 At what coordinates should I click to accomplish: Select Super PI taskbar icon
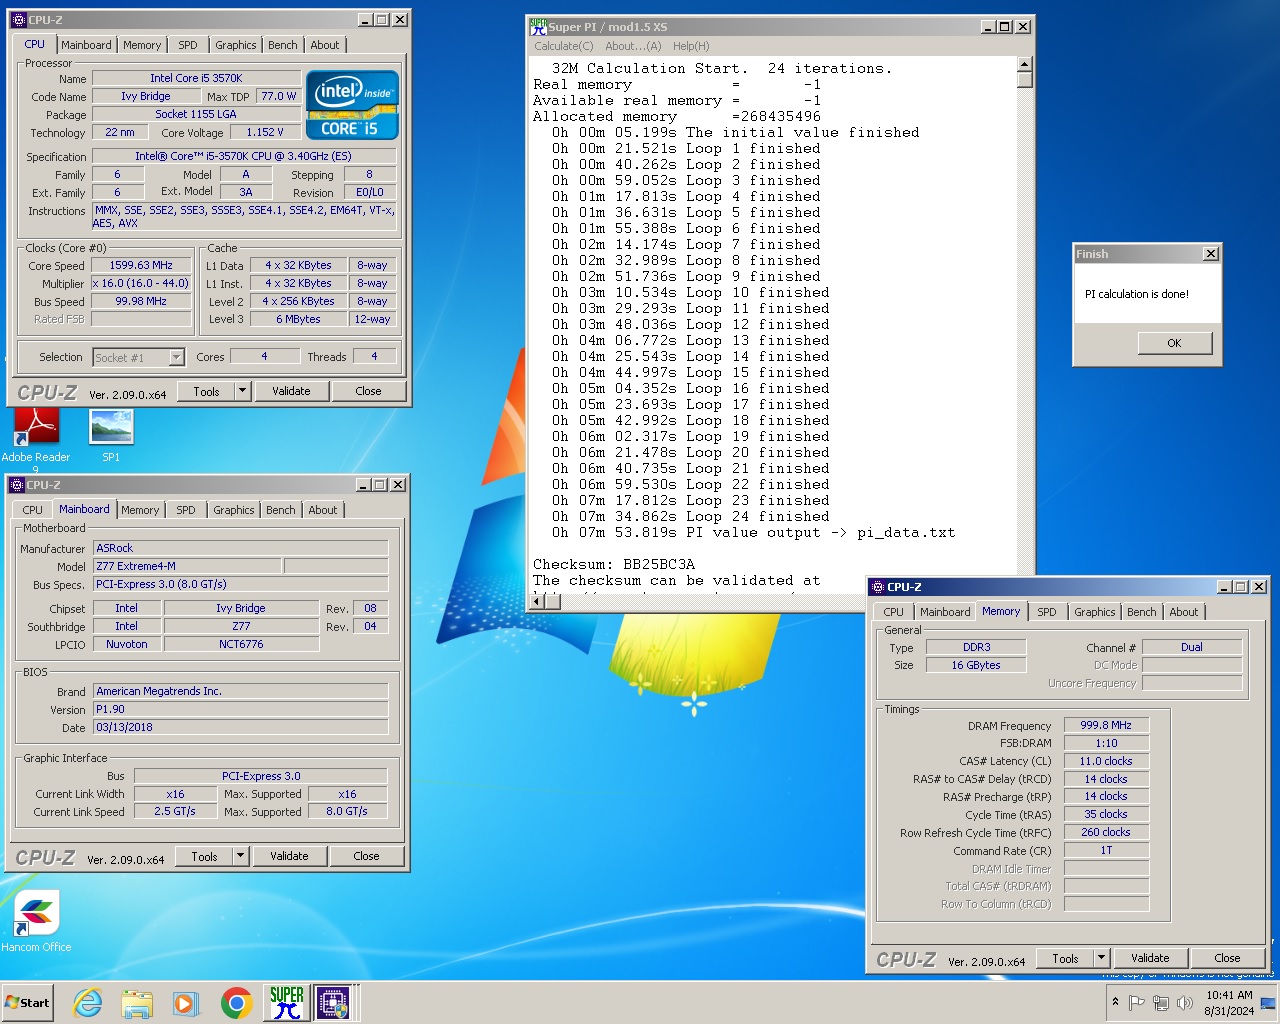pyautogui.click(x=286, y=1003)
